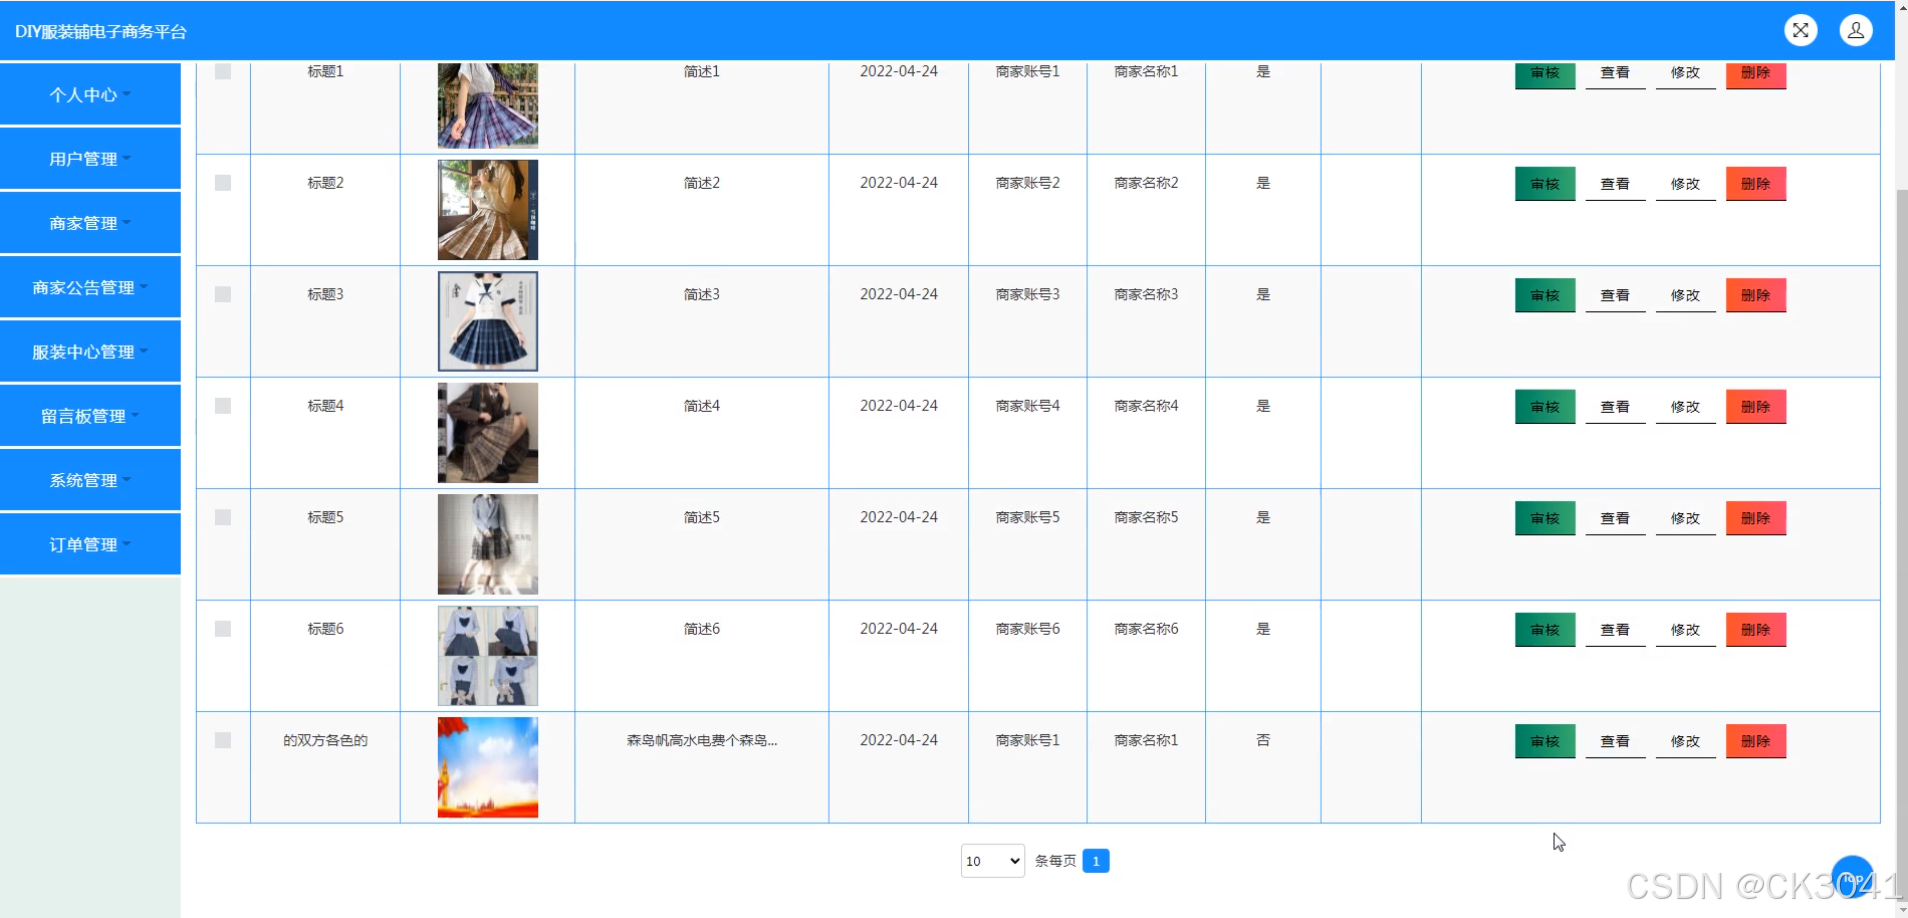View row 标题5 using 查看
This screenshot has height=918, width=1908.
click(1615, 518)
